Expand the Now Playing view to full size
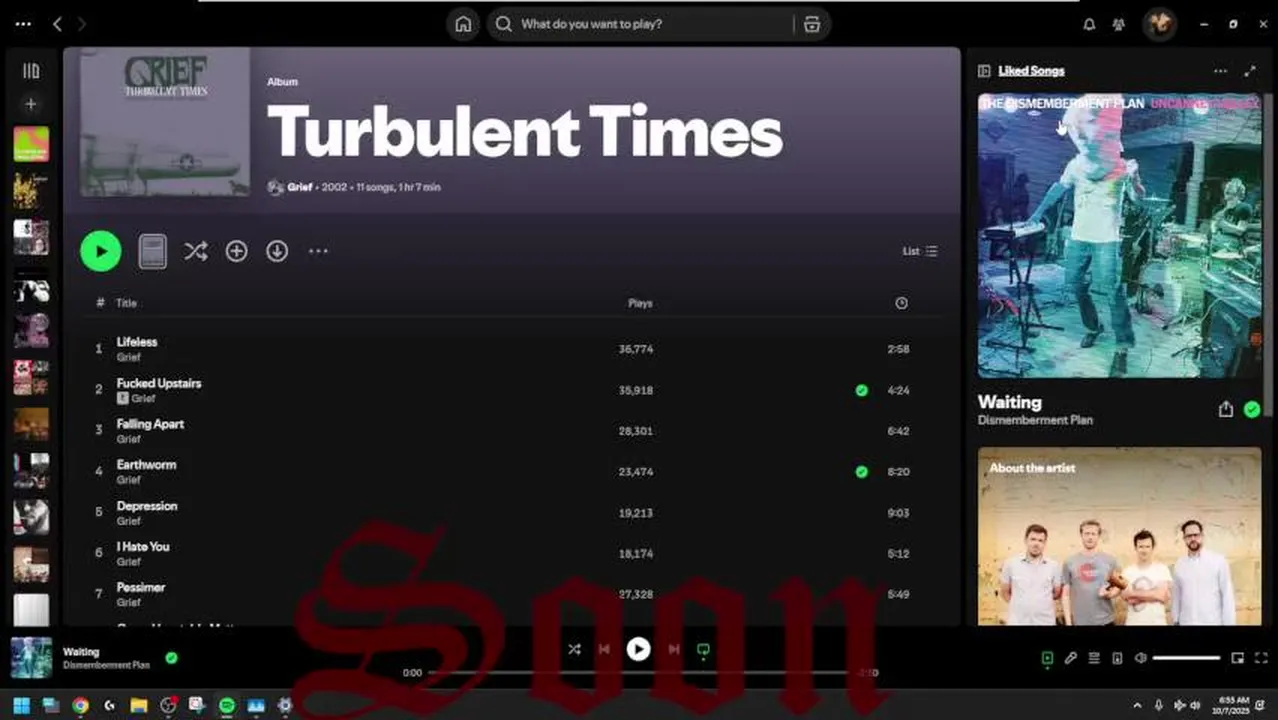The width and height of the screenshot is (1278, 720). pyautogui.click(x=1250, y=71)
